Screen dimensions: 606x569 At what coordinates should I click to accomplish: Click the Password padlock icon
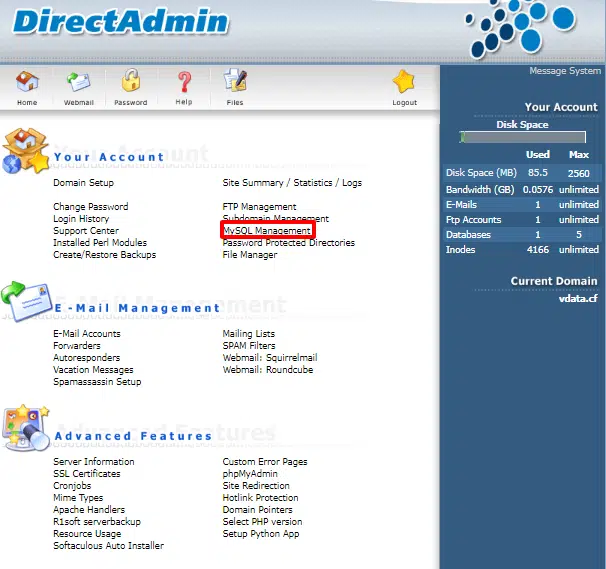click(131, 80)
